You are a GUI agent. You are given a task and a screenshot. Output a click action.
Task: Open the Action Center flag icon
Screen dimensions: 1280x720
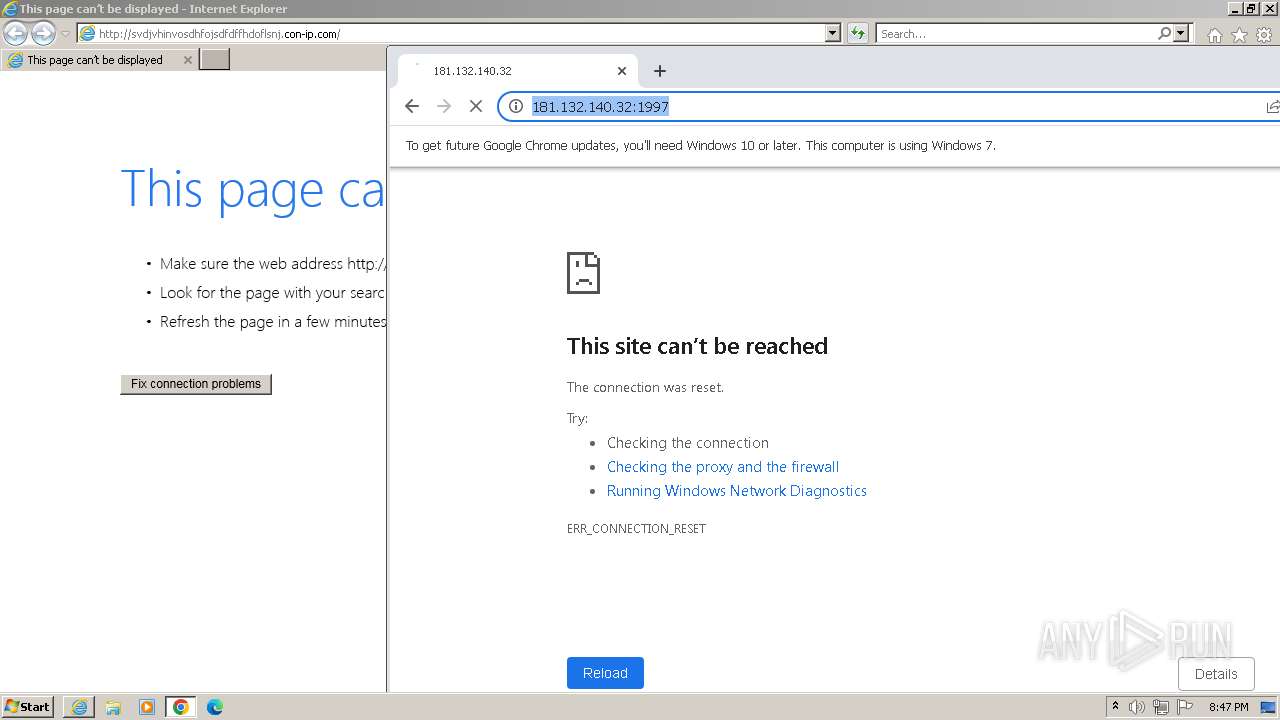[1185, 707]
